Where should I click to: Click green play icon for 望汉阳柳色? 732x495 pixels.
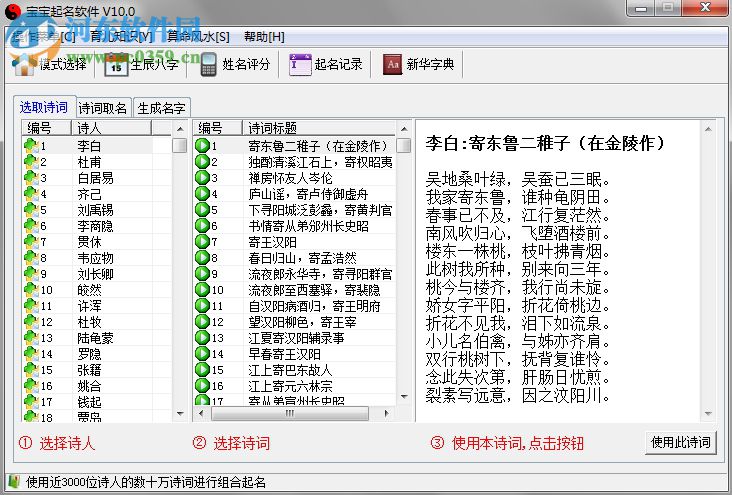(x=203, y=321)
